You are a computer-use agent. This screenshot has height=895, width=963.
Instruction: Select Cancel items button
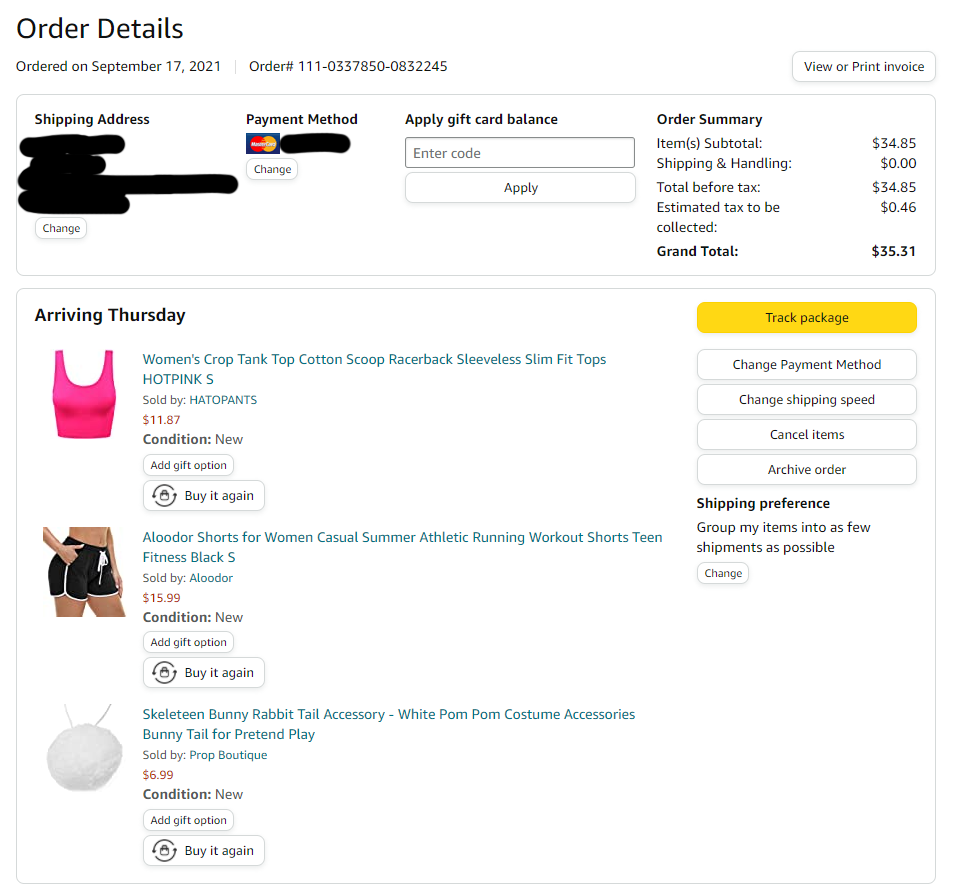coord(806,435)
